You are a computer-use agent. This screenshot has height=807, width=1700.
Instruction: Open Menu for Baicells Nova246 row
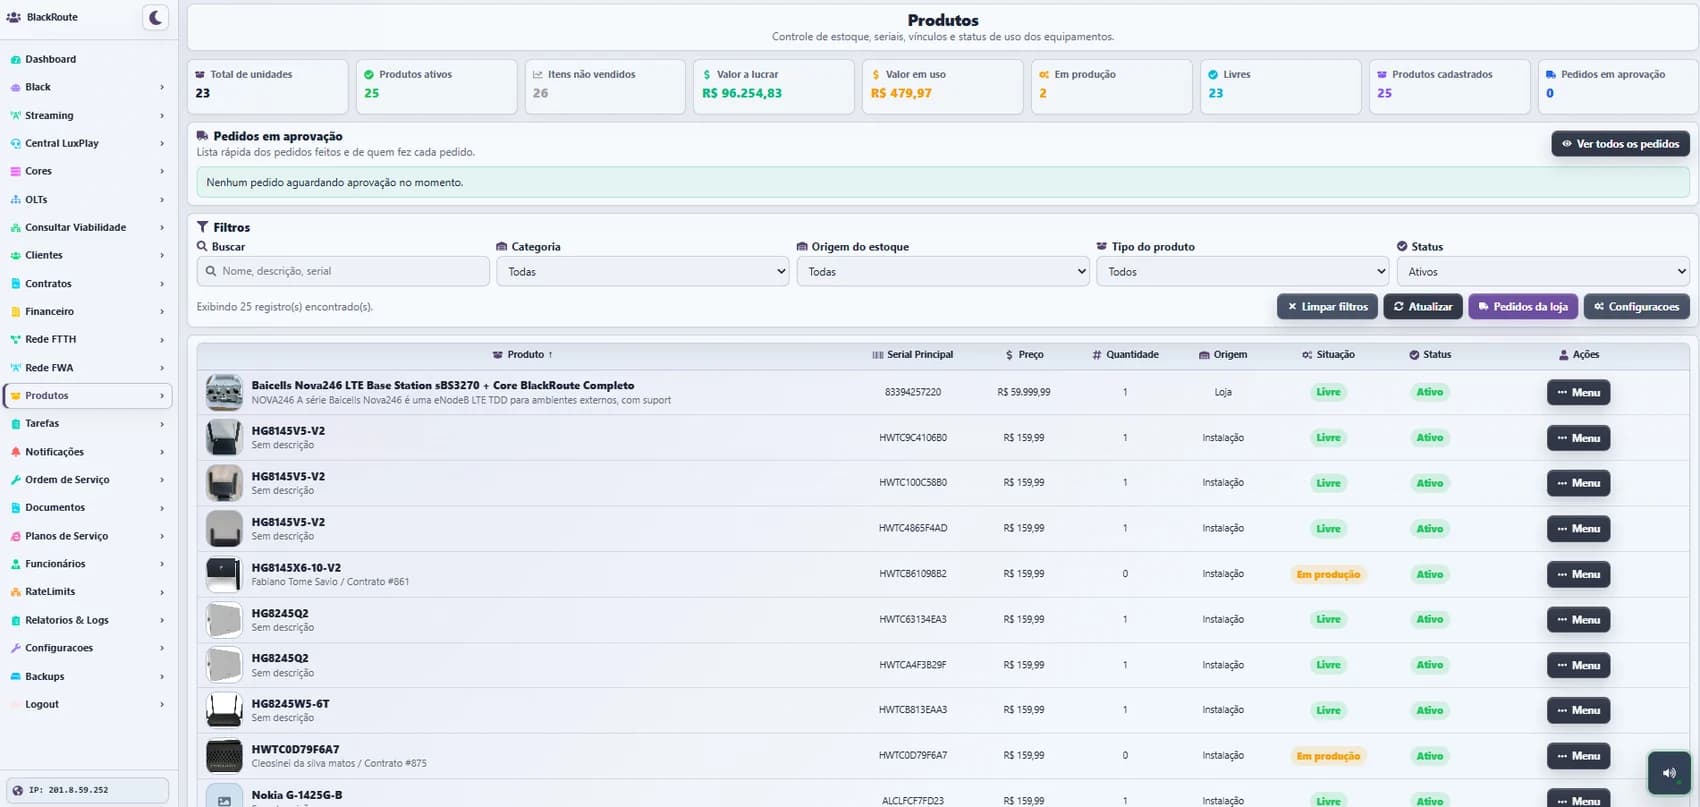coord(1578,393)
